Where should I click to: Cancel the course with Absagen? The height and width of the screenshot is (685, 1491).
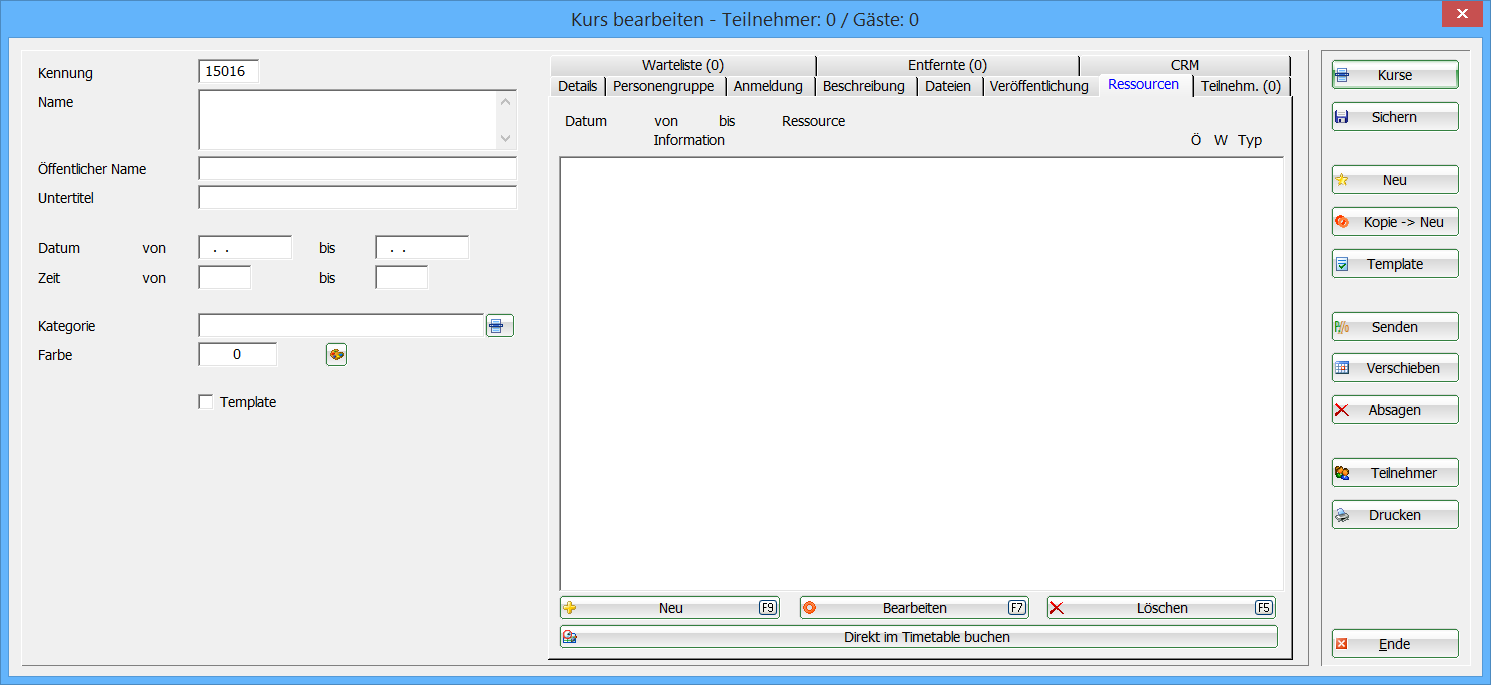coord(1394,410)
